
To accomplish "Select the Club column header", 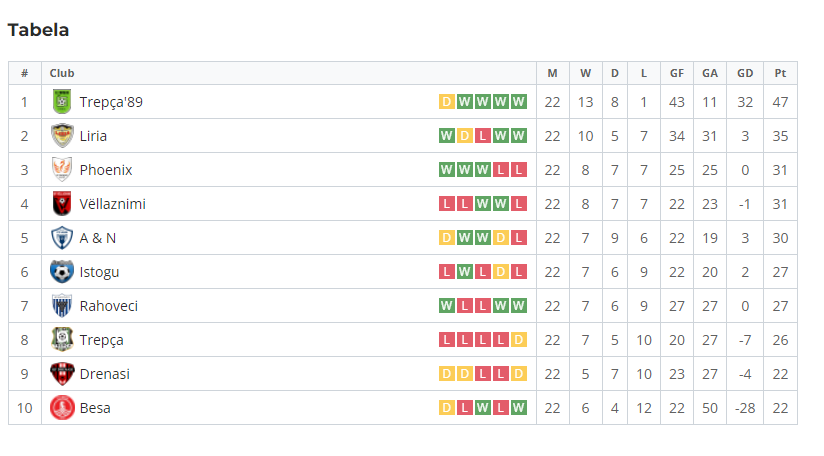I will (62, 74).
